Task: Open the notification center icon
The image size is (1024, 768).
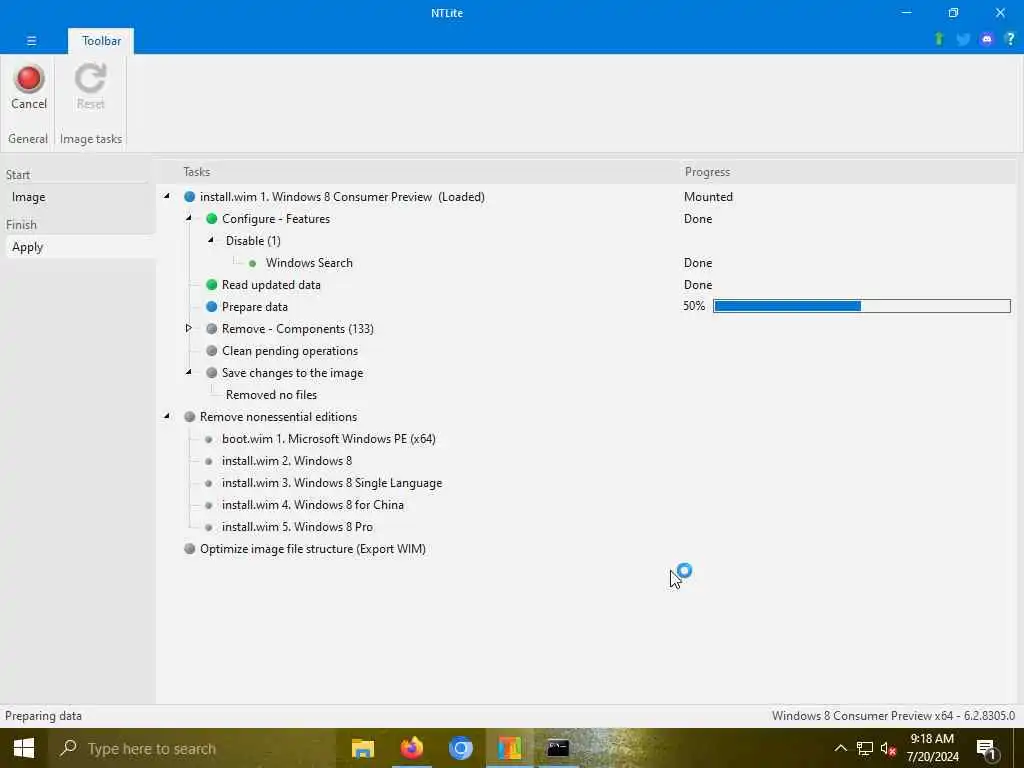Action: tap(986, 748)
